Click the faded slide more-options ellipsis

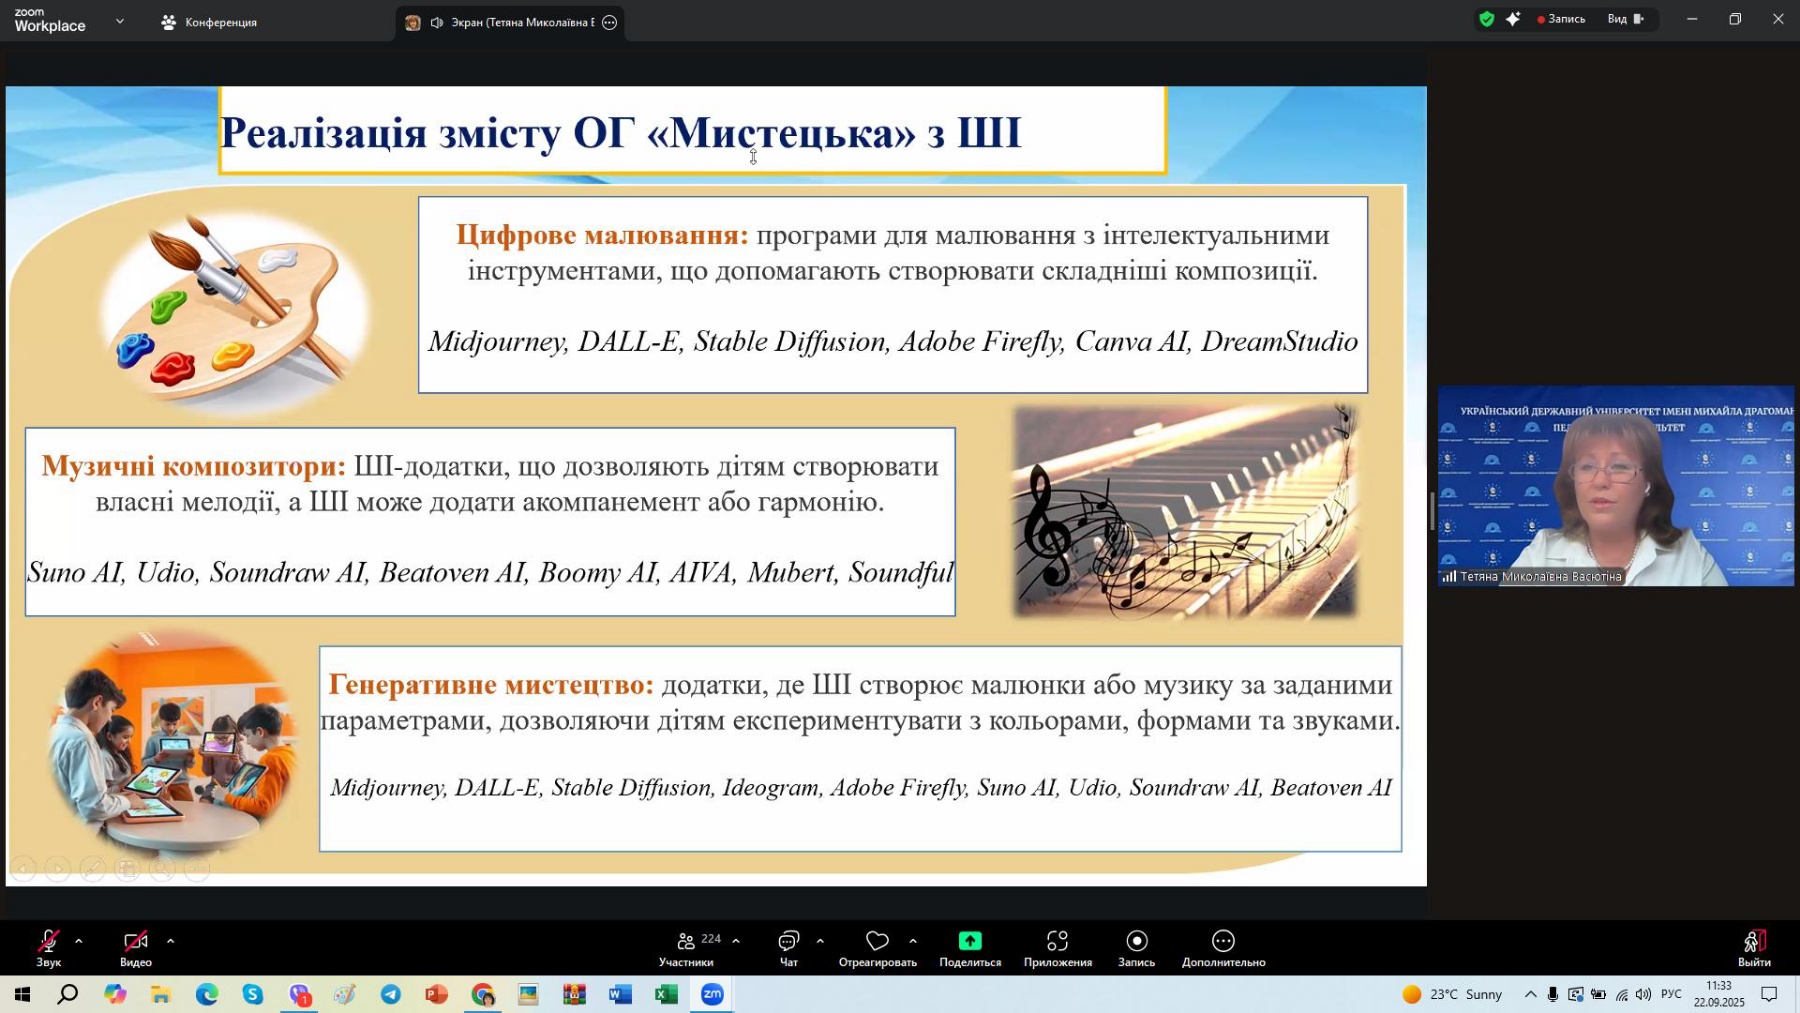(197, 869)
